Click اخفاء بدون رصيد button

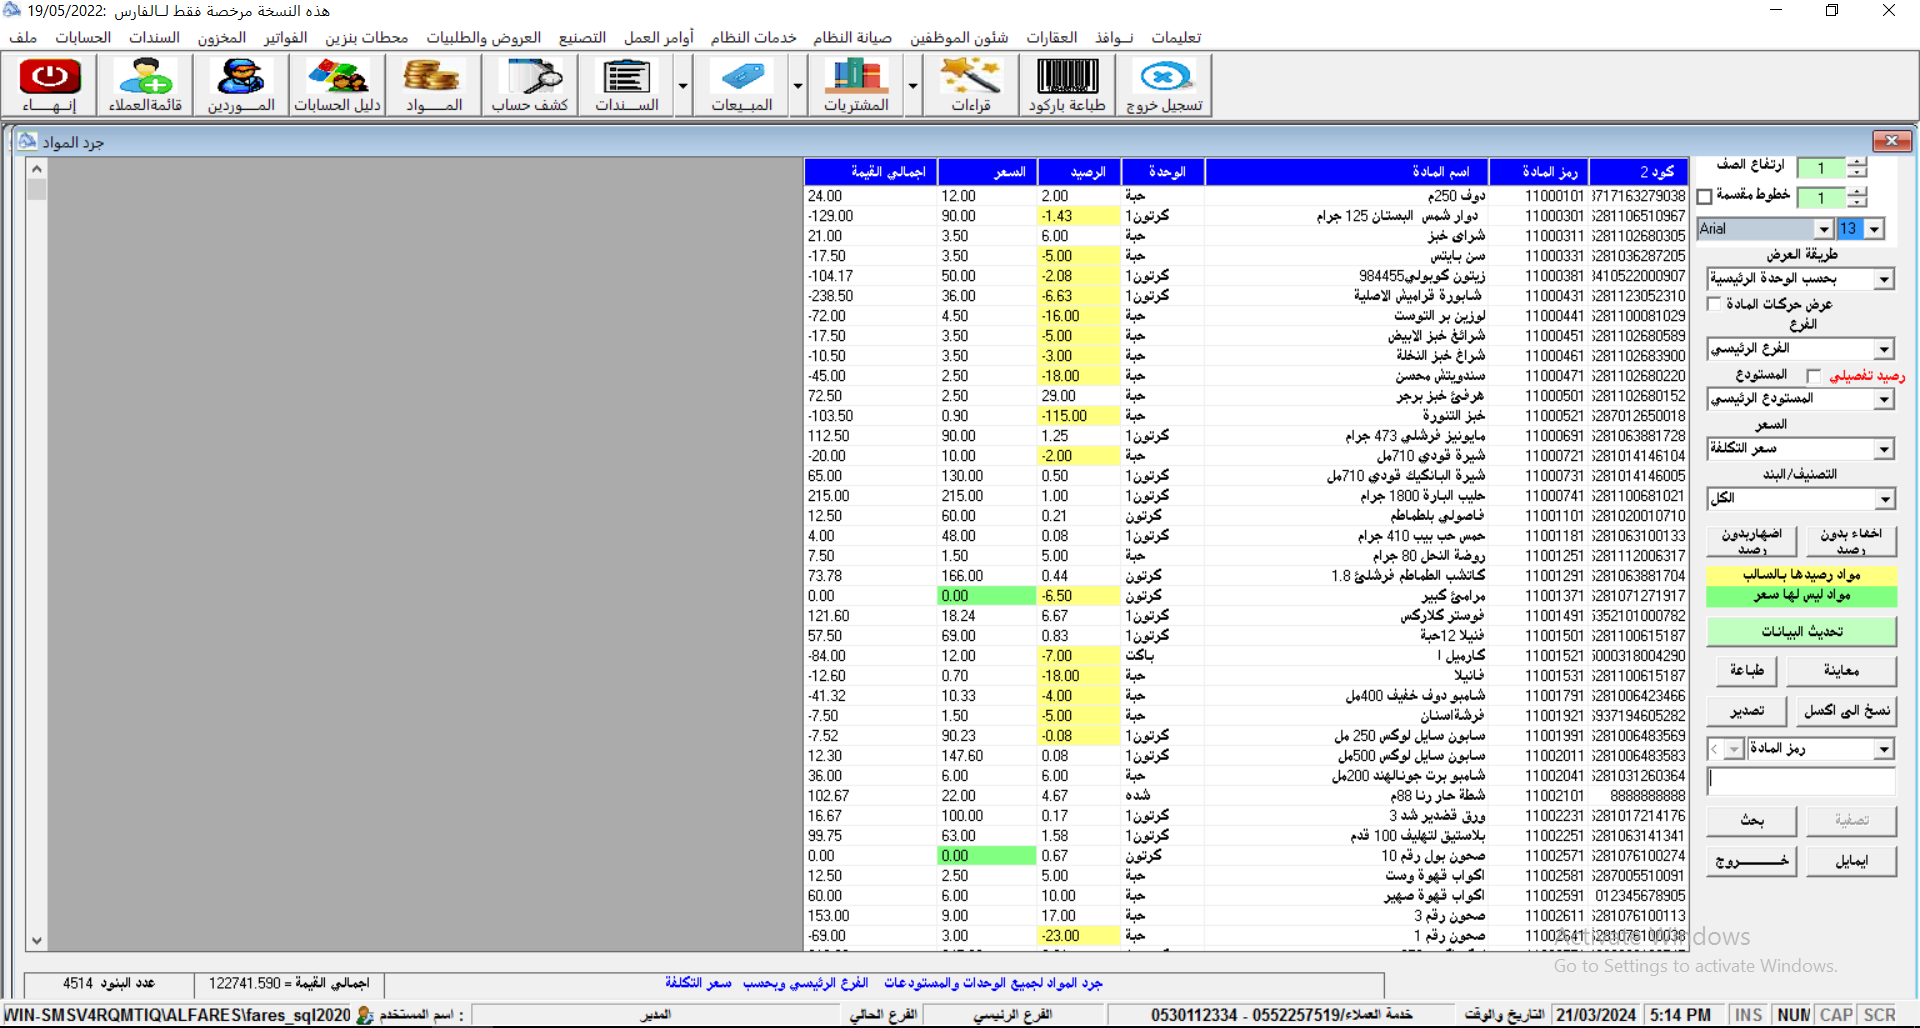click(1851, 541)
